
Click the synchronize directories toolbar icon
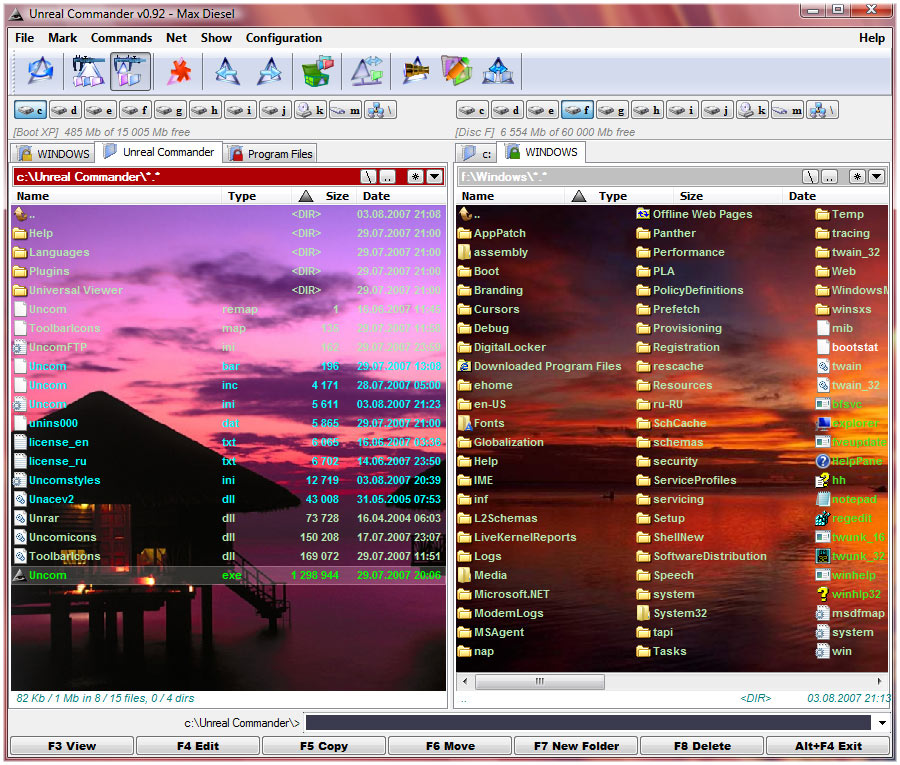(498, 71)
